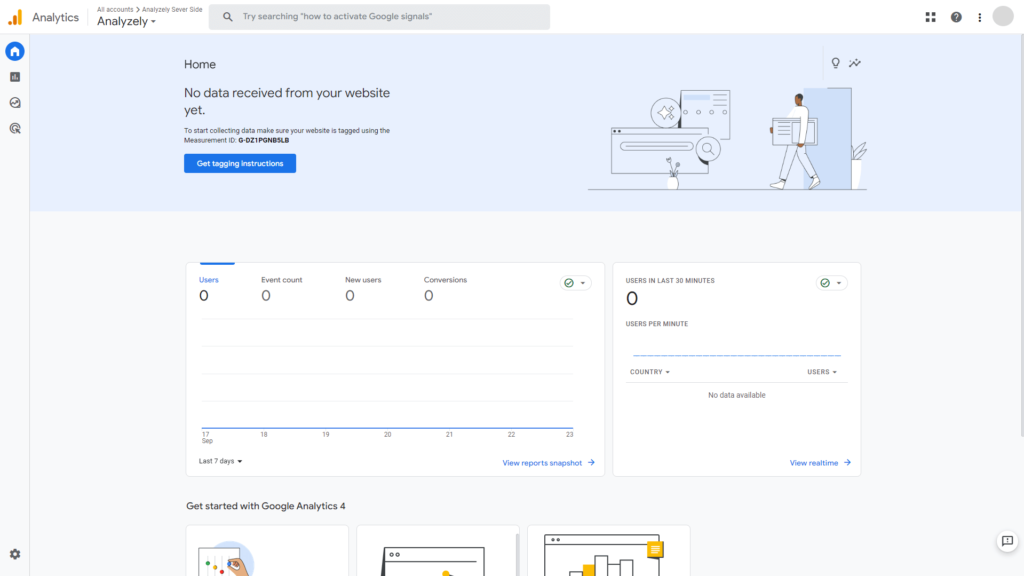Select the New users metric tab
The image size is (1024, 576).
363,288
